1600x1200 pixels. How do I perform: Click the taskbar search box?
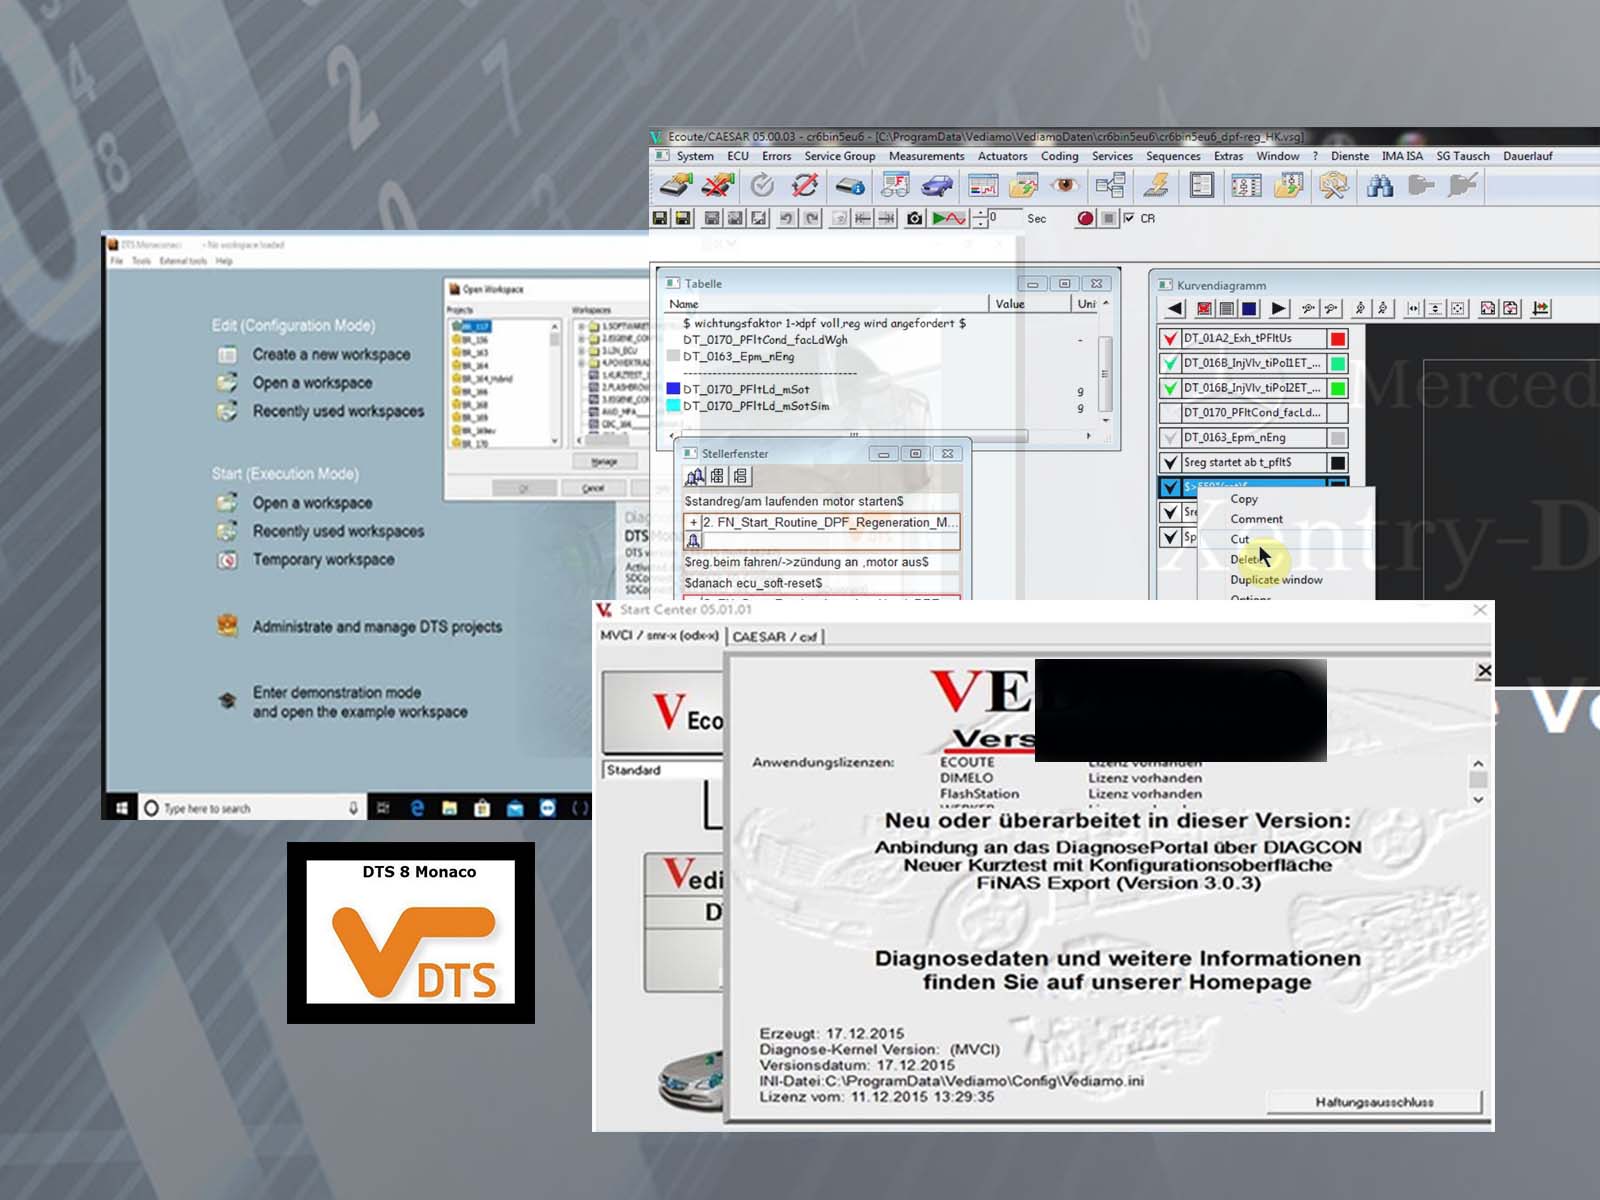pos(252,808)
